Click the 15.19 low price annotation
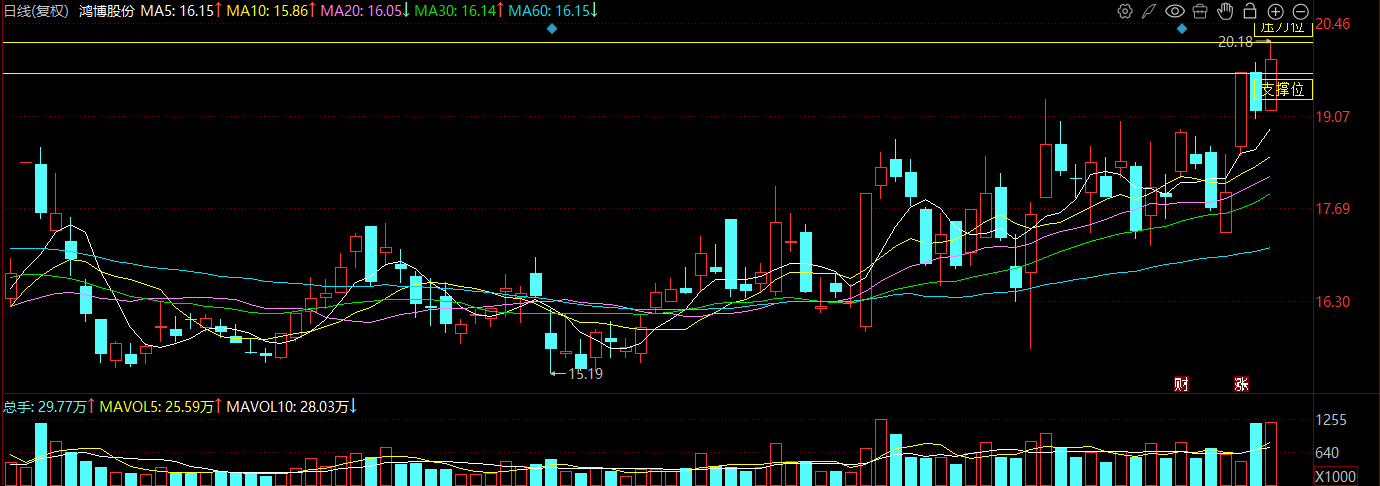 tap(585, 374)
